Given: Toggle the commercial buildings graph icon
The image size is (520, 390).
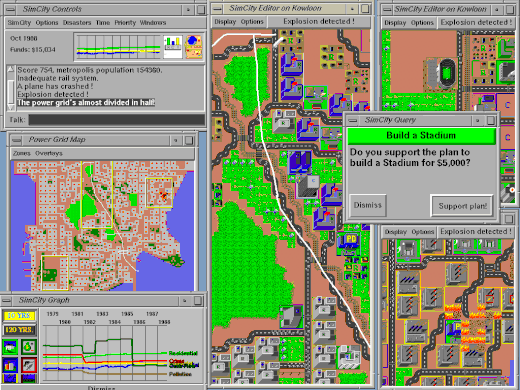Looking at the screenshot, I should pyautogui.click(x=10, y=365).
